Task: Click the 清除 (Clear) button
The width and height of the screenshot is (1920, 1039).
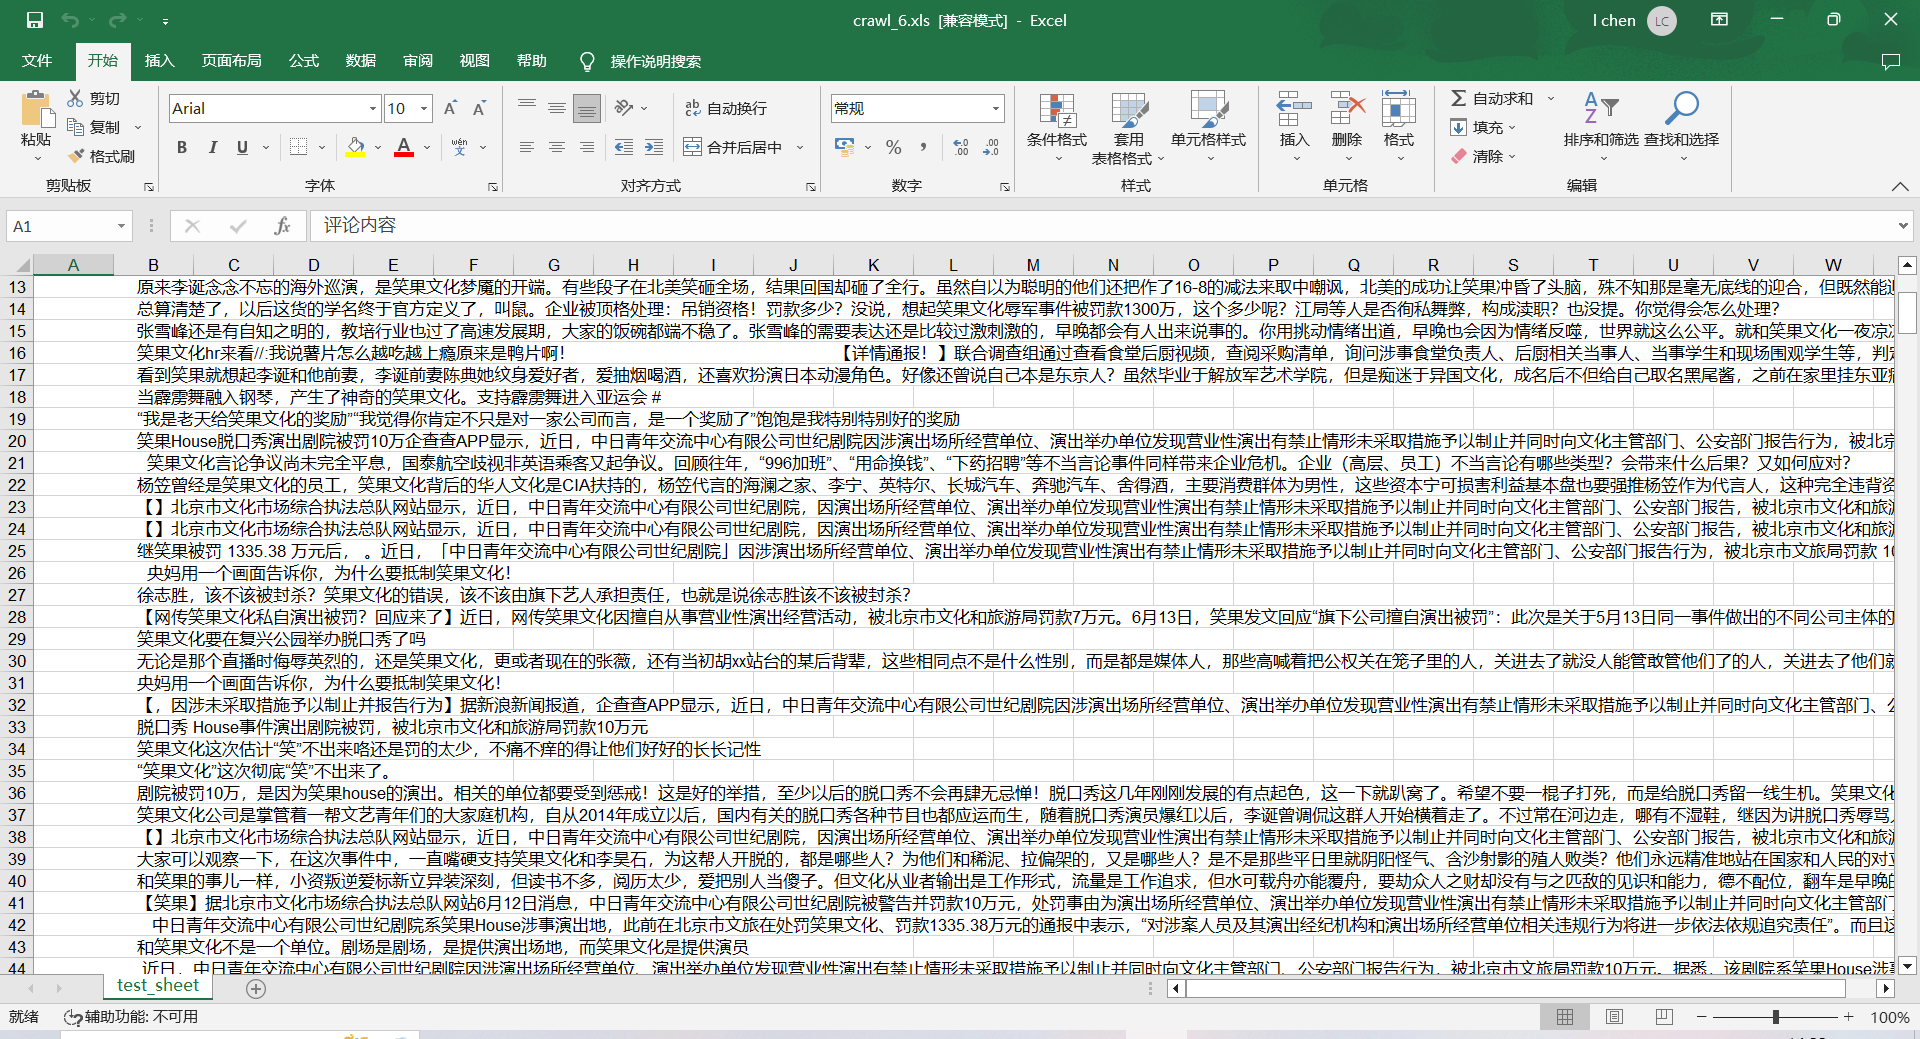Action: tap(1484, 156)
